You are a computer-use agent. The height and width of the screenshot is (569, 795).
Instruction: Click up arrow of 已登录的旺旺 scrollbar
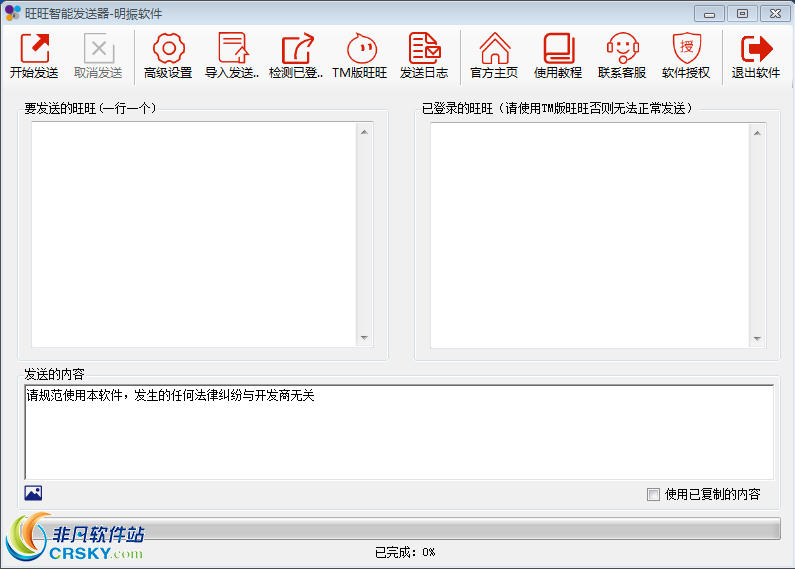pyautogui.click(x=757, y=133)
